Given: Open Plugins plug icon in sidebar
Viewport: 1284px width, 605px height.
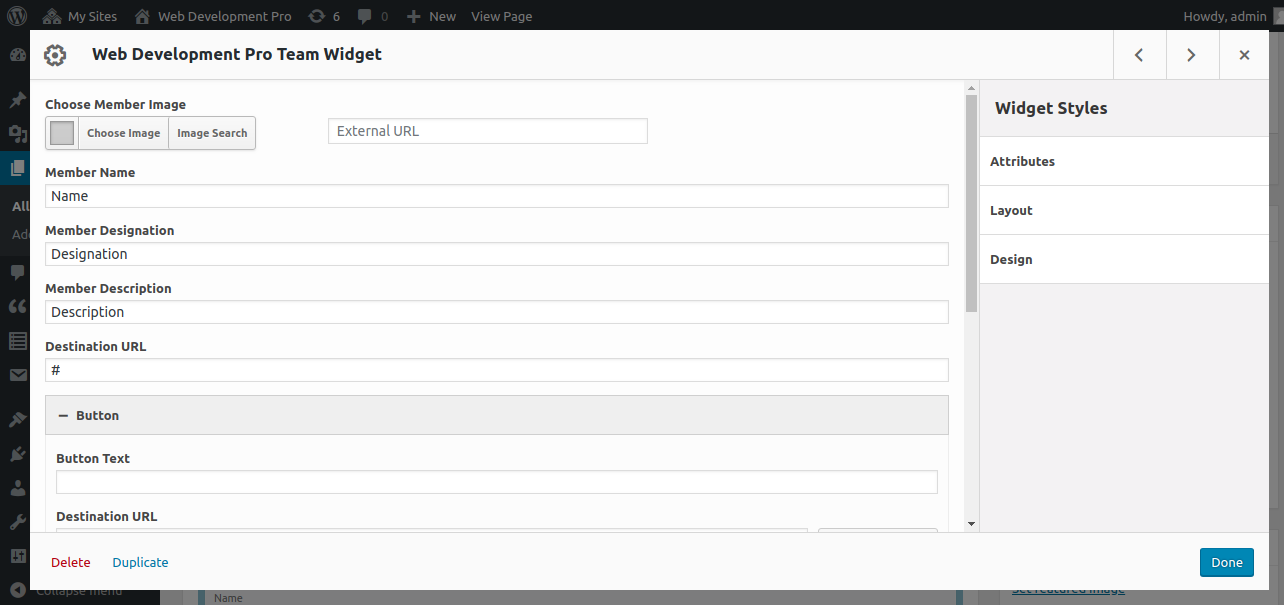Looking at the screenshot, I should pyautogui.click(x=17, y=453).
